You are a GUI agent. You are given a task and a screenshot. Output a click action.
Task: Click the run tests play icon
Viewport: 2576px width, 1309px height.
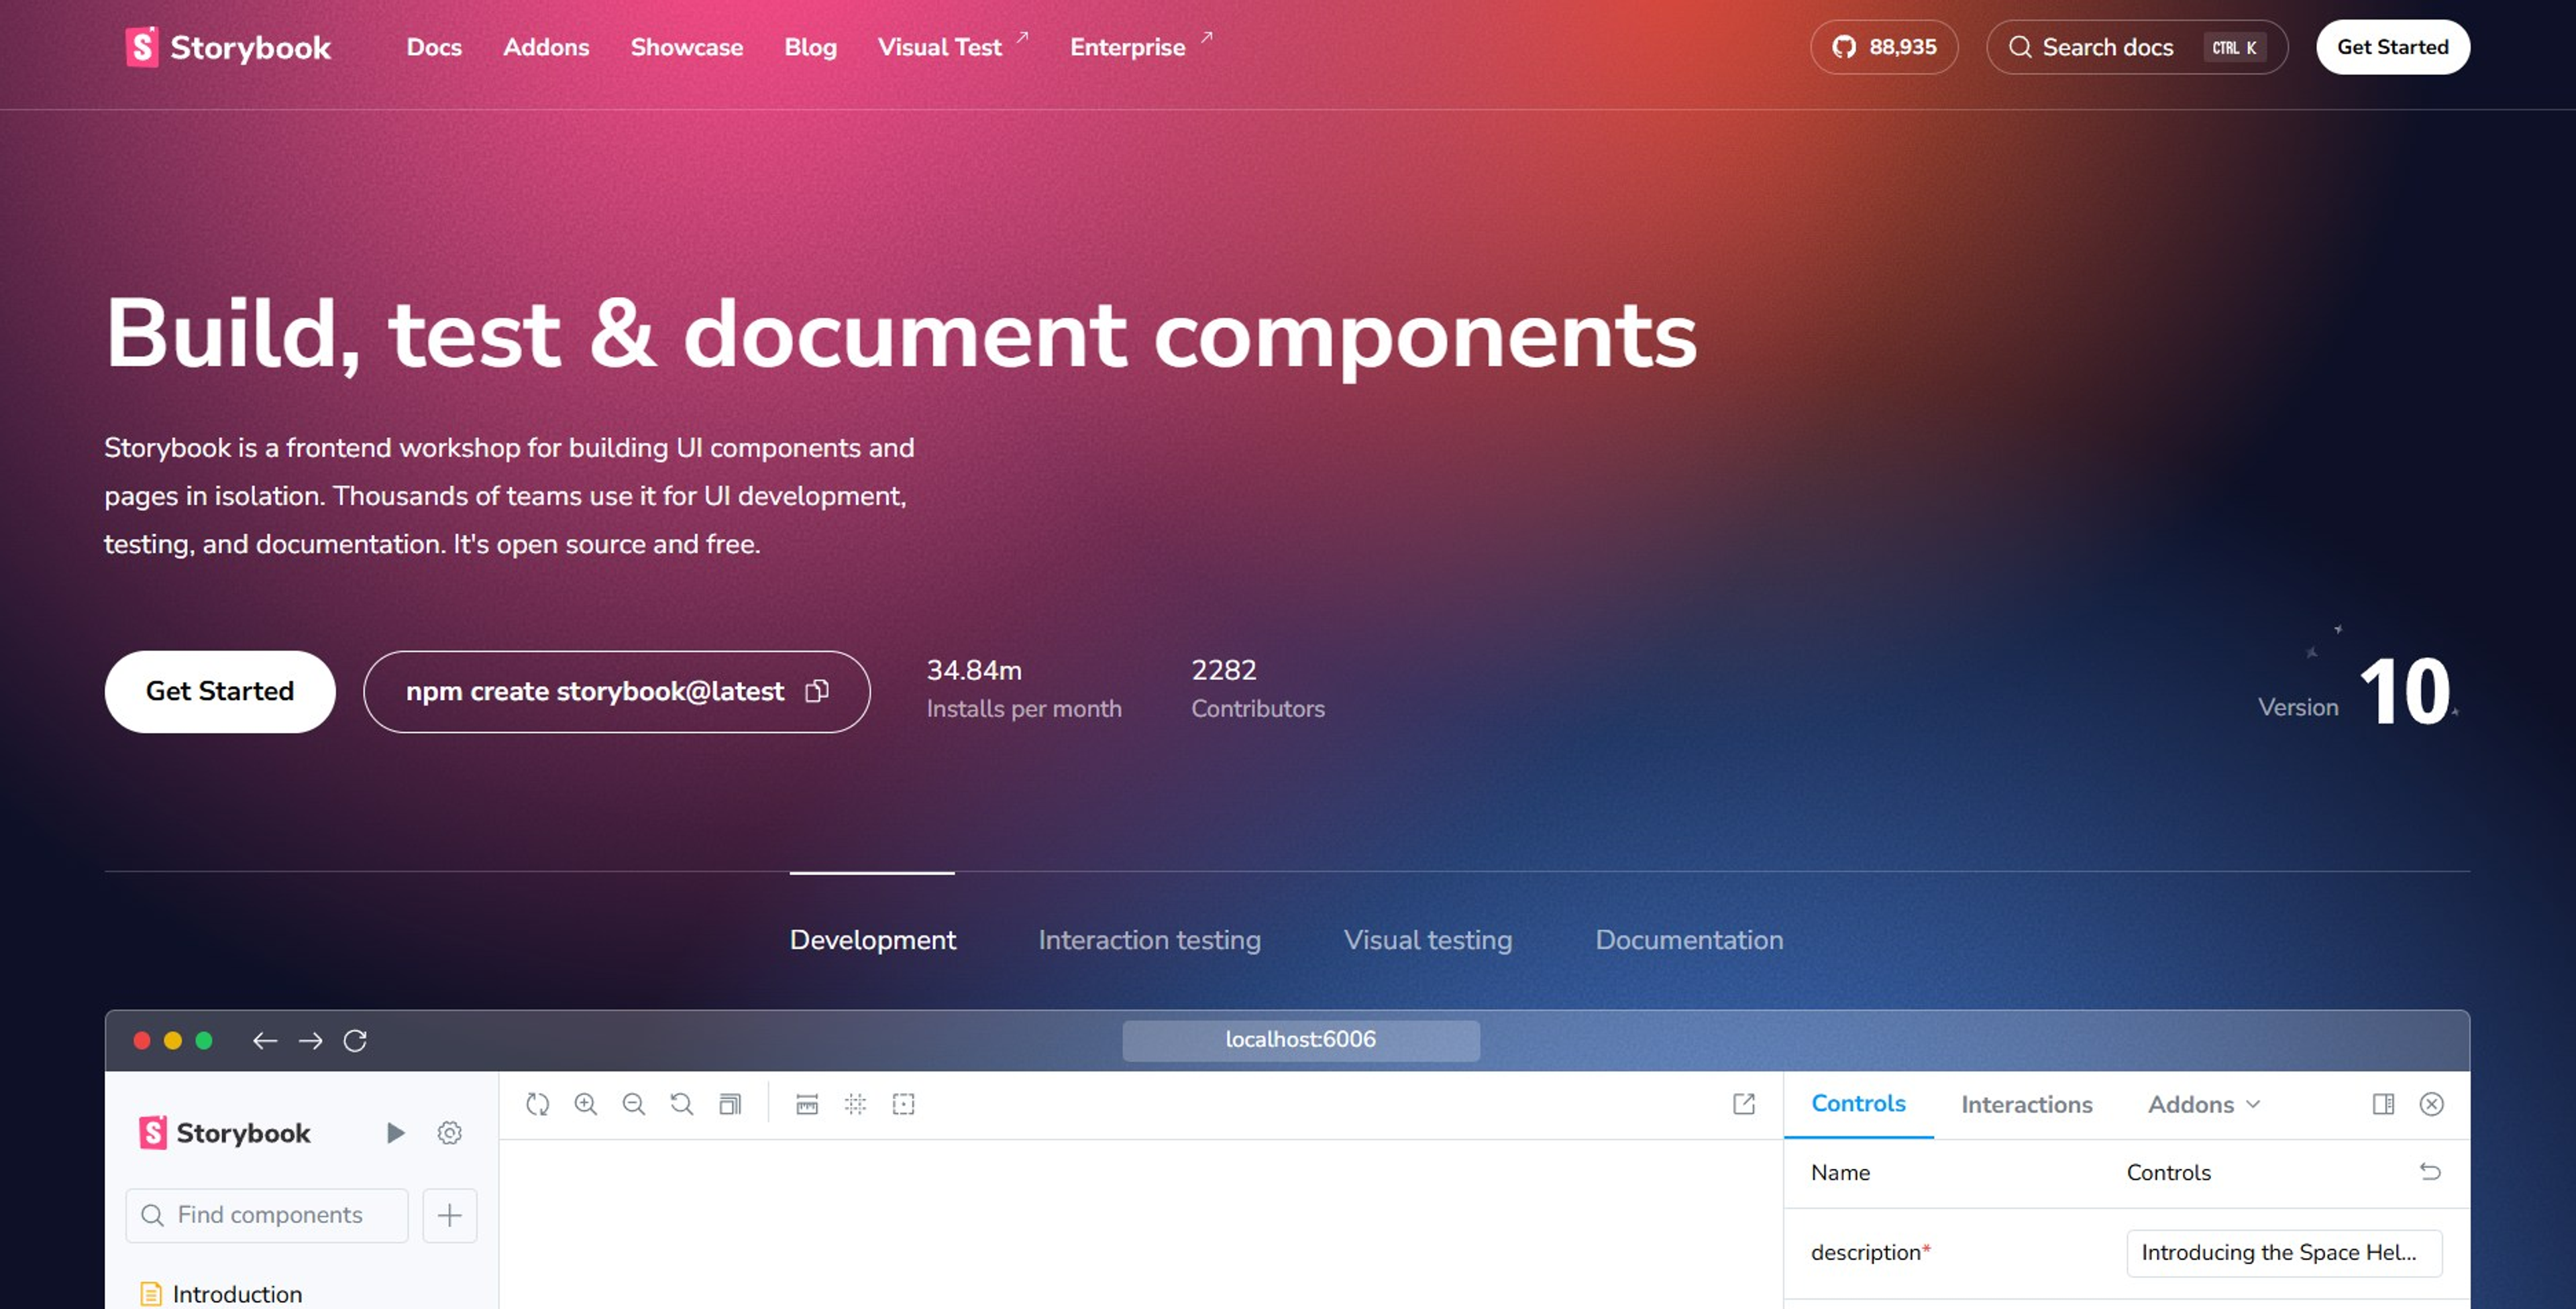[395, 1133]
